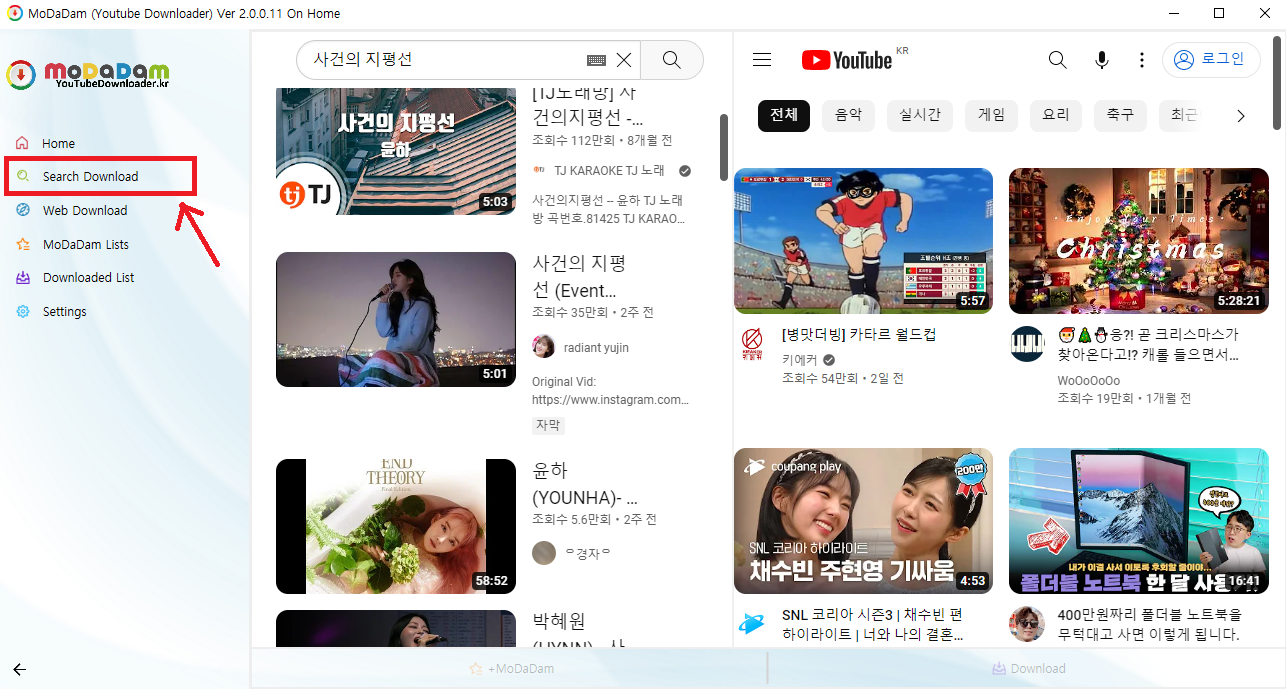
Task: Open Home in the sidebar
Action: (x=58, y=144)
